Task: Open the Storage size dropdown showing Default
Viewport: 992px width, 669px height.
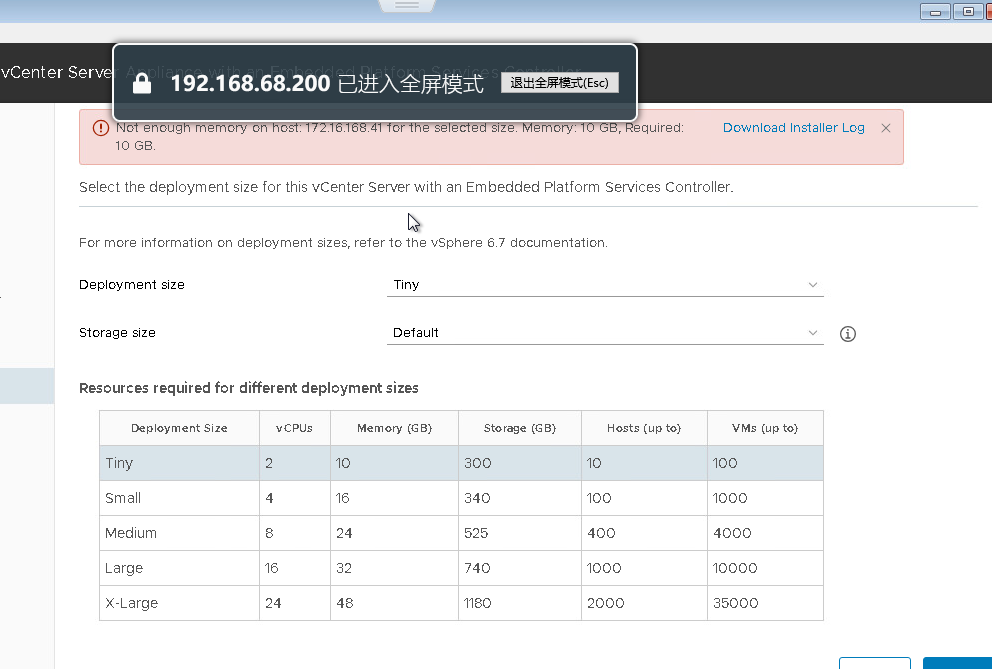Action: [x=605, y=333]
